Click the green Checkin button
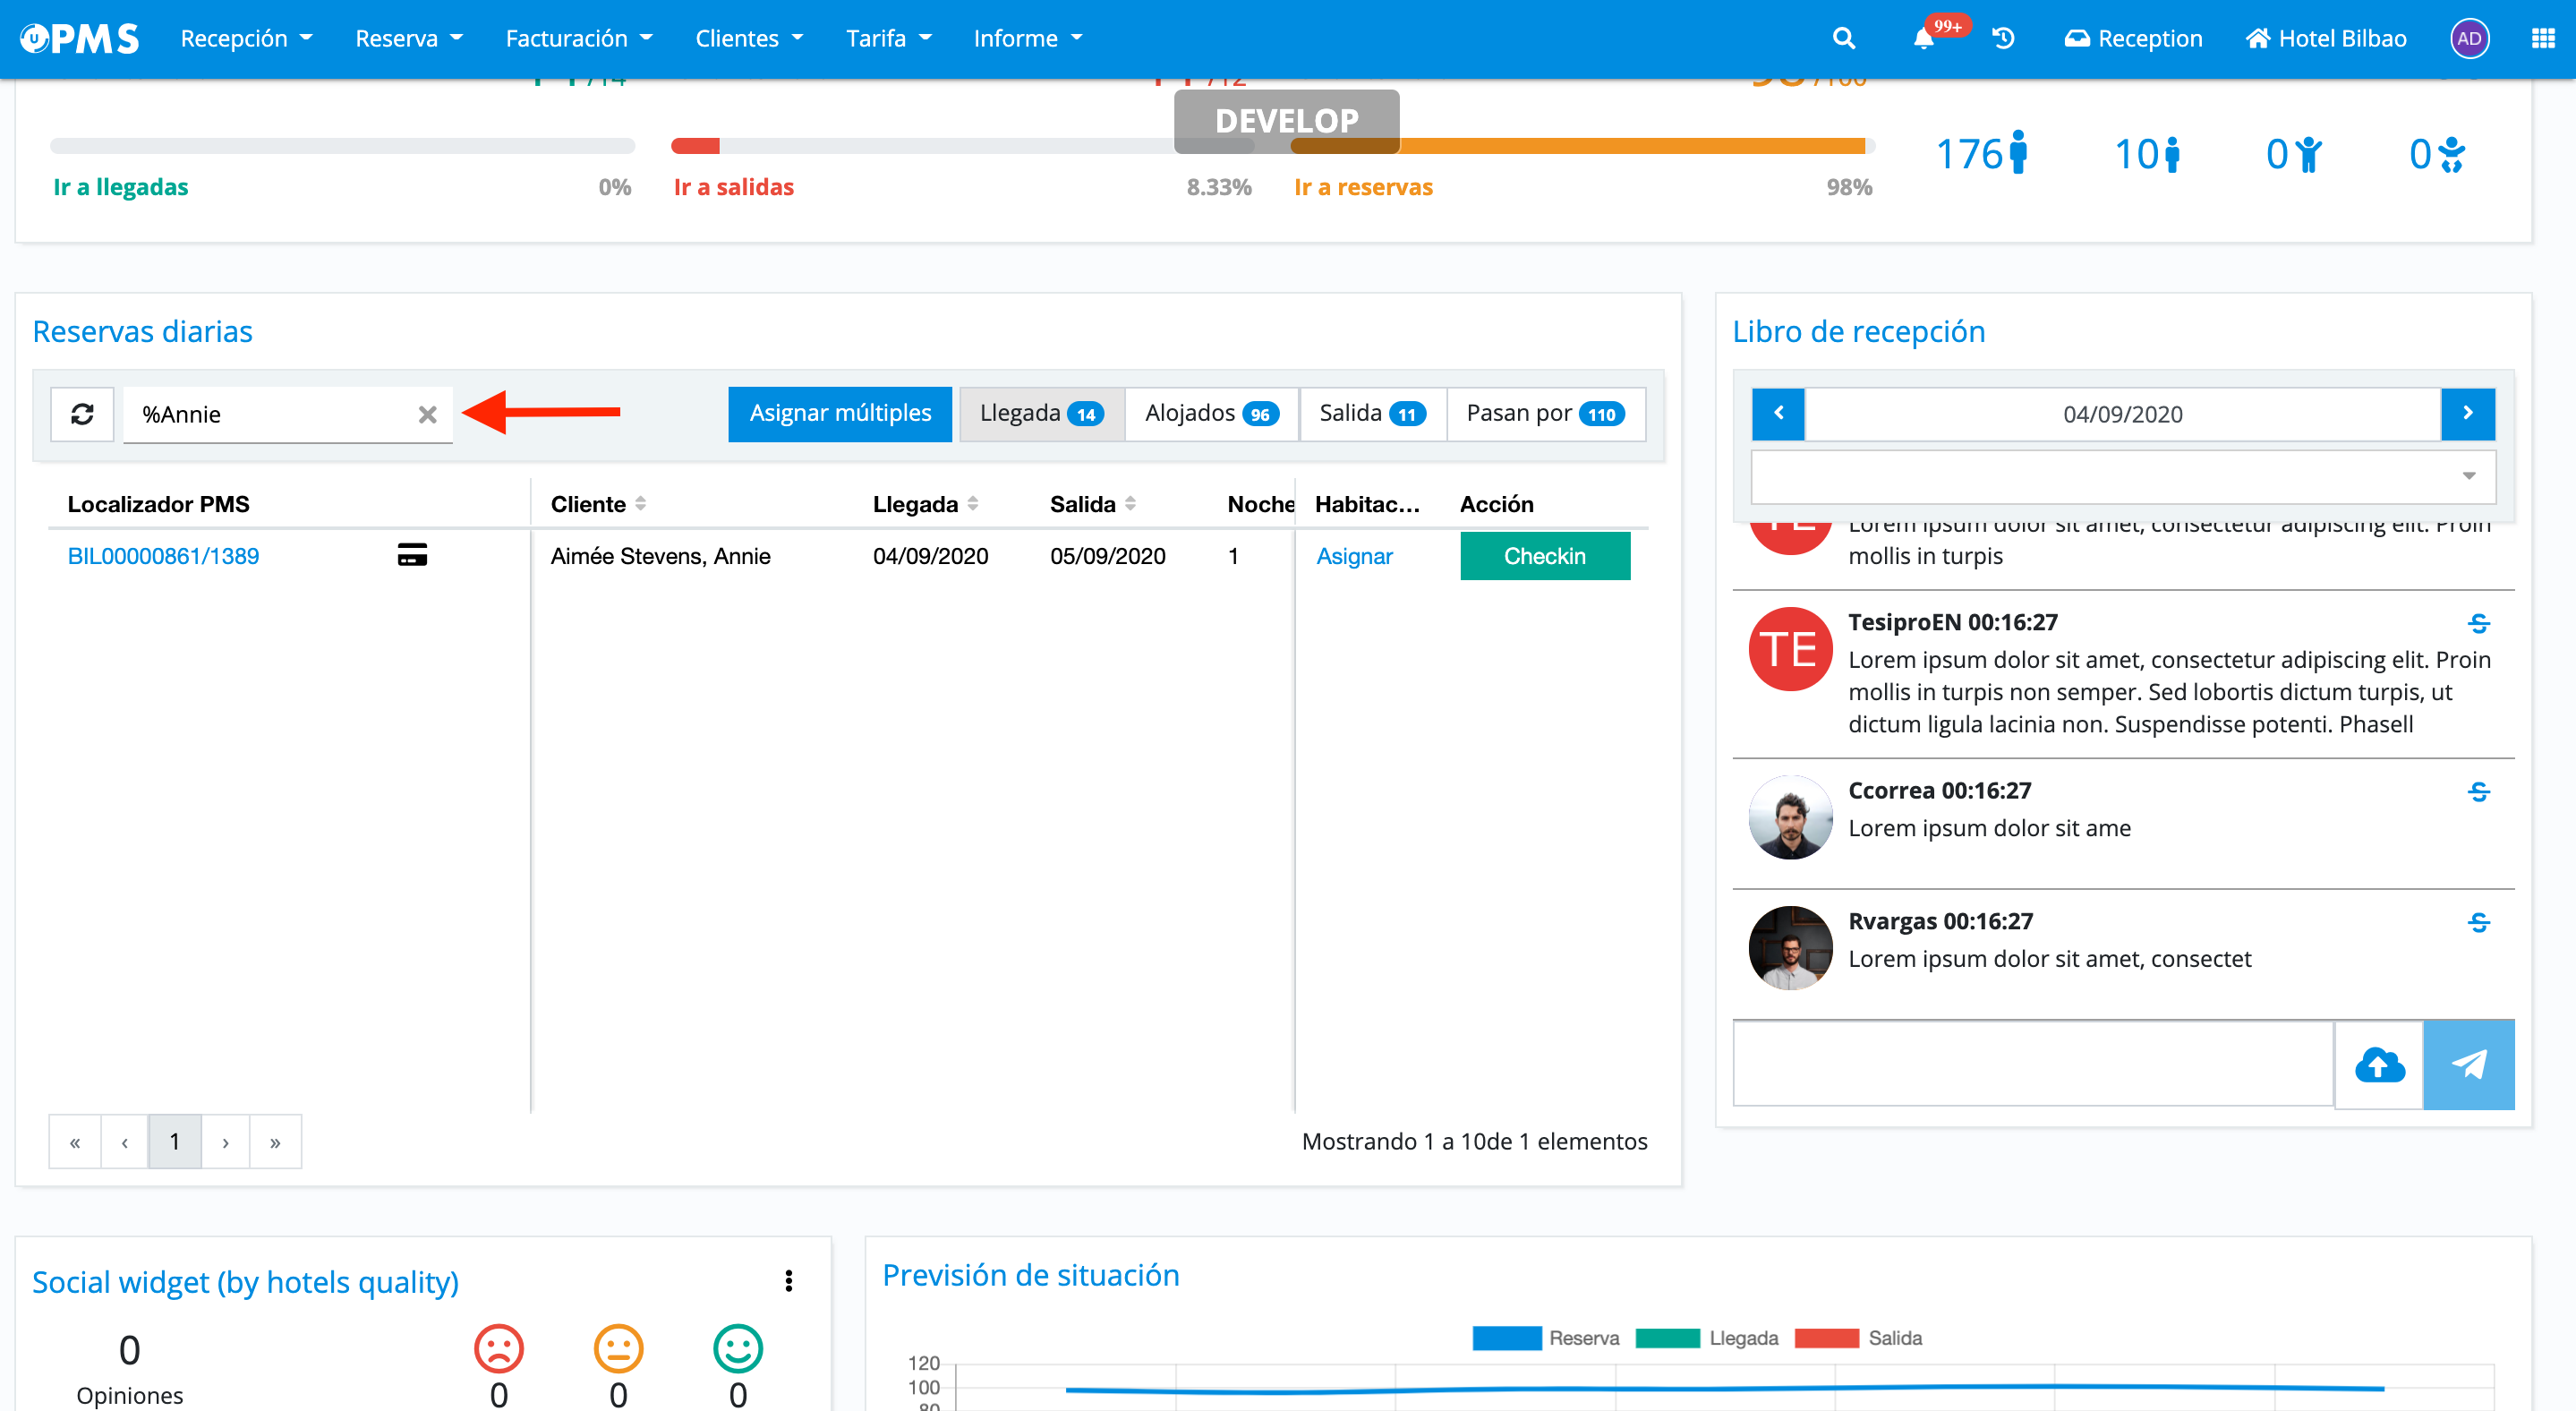 [1544, 556]
